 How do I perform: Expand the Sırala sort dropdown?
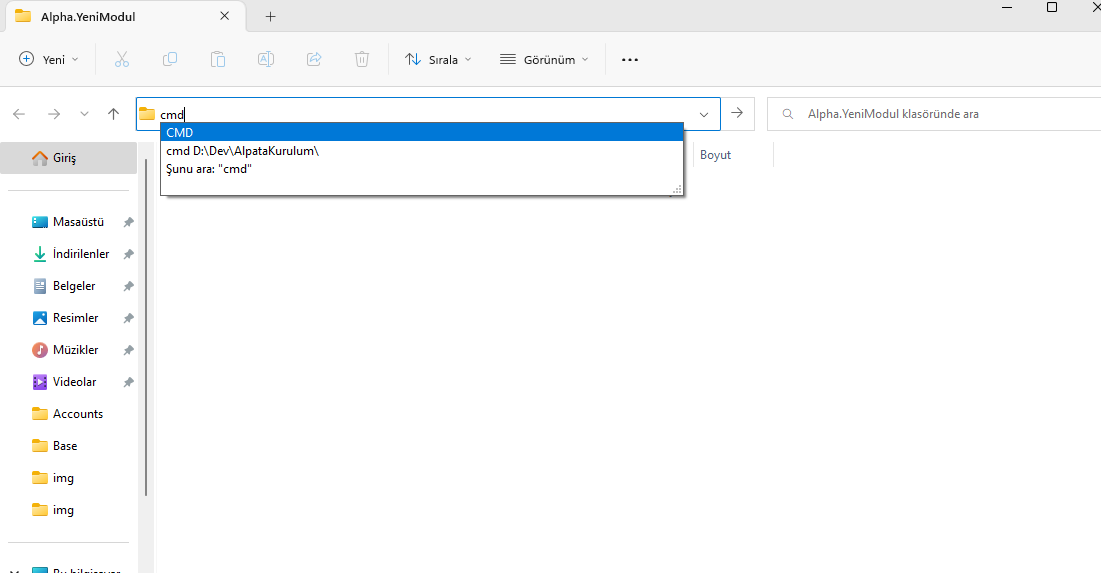pos(438,59)
